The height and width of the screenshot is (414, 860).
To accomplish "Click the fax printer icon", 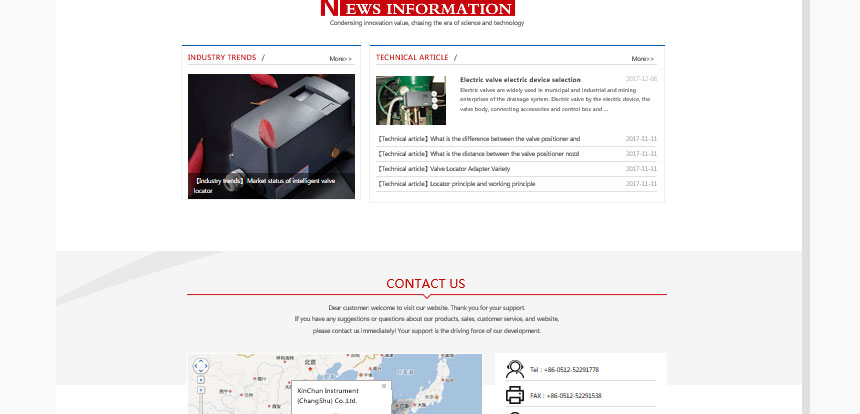I will point(514,395).
